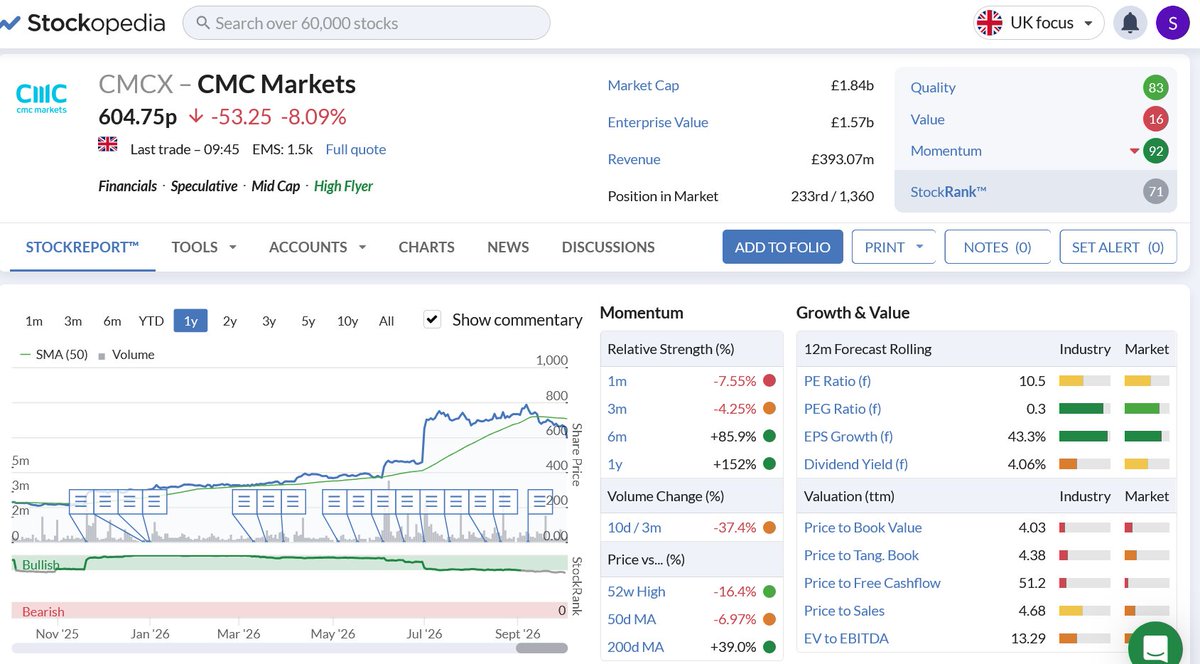Open the UK focus region dropdown

[1039, 23]
